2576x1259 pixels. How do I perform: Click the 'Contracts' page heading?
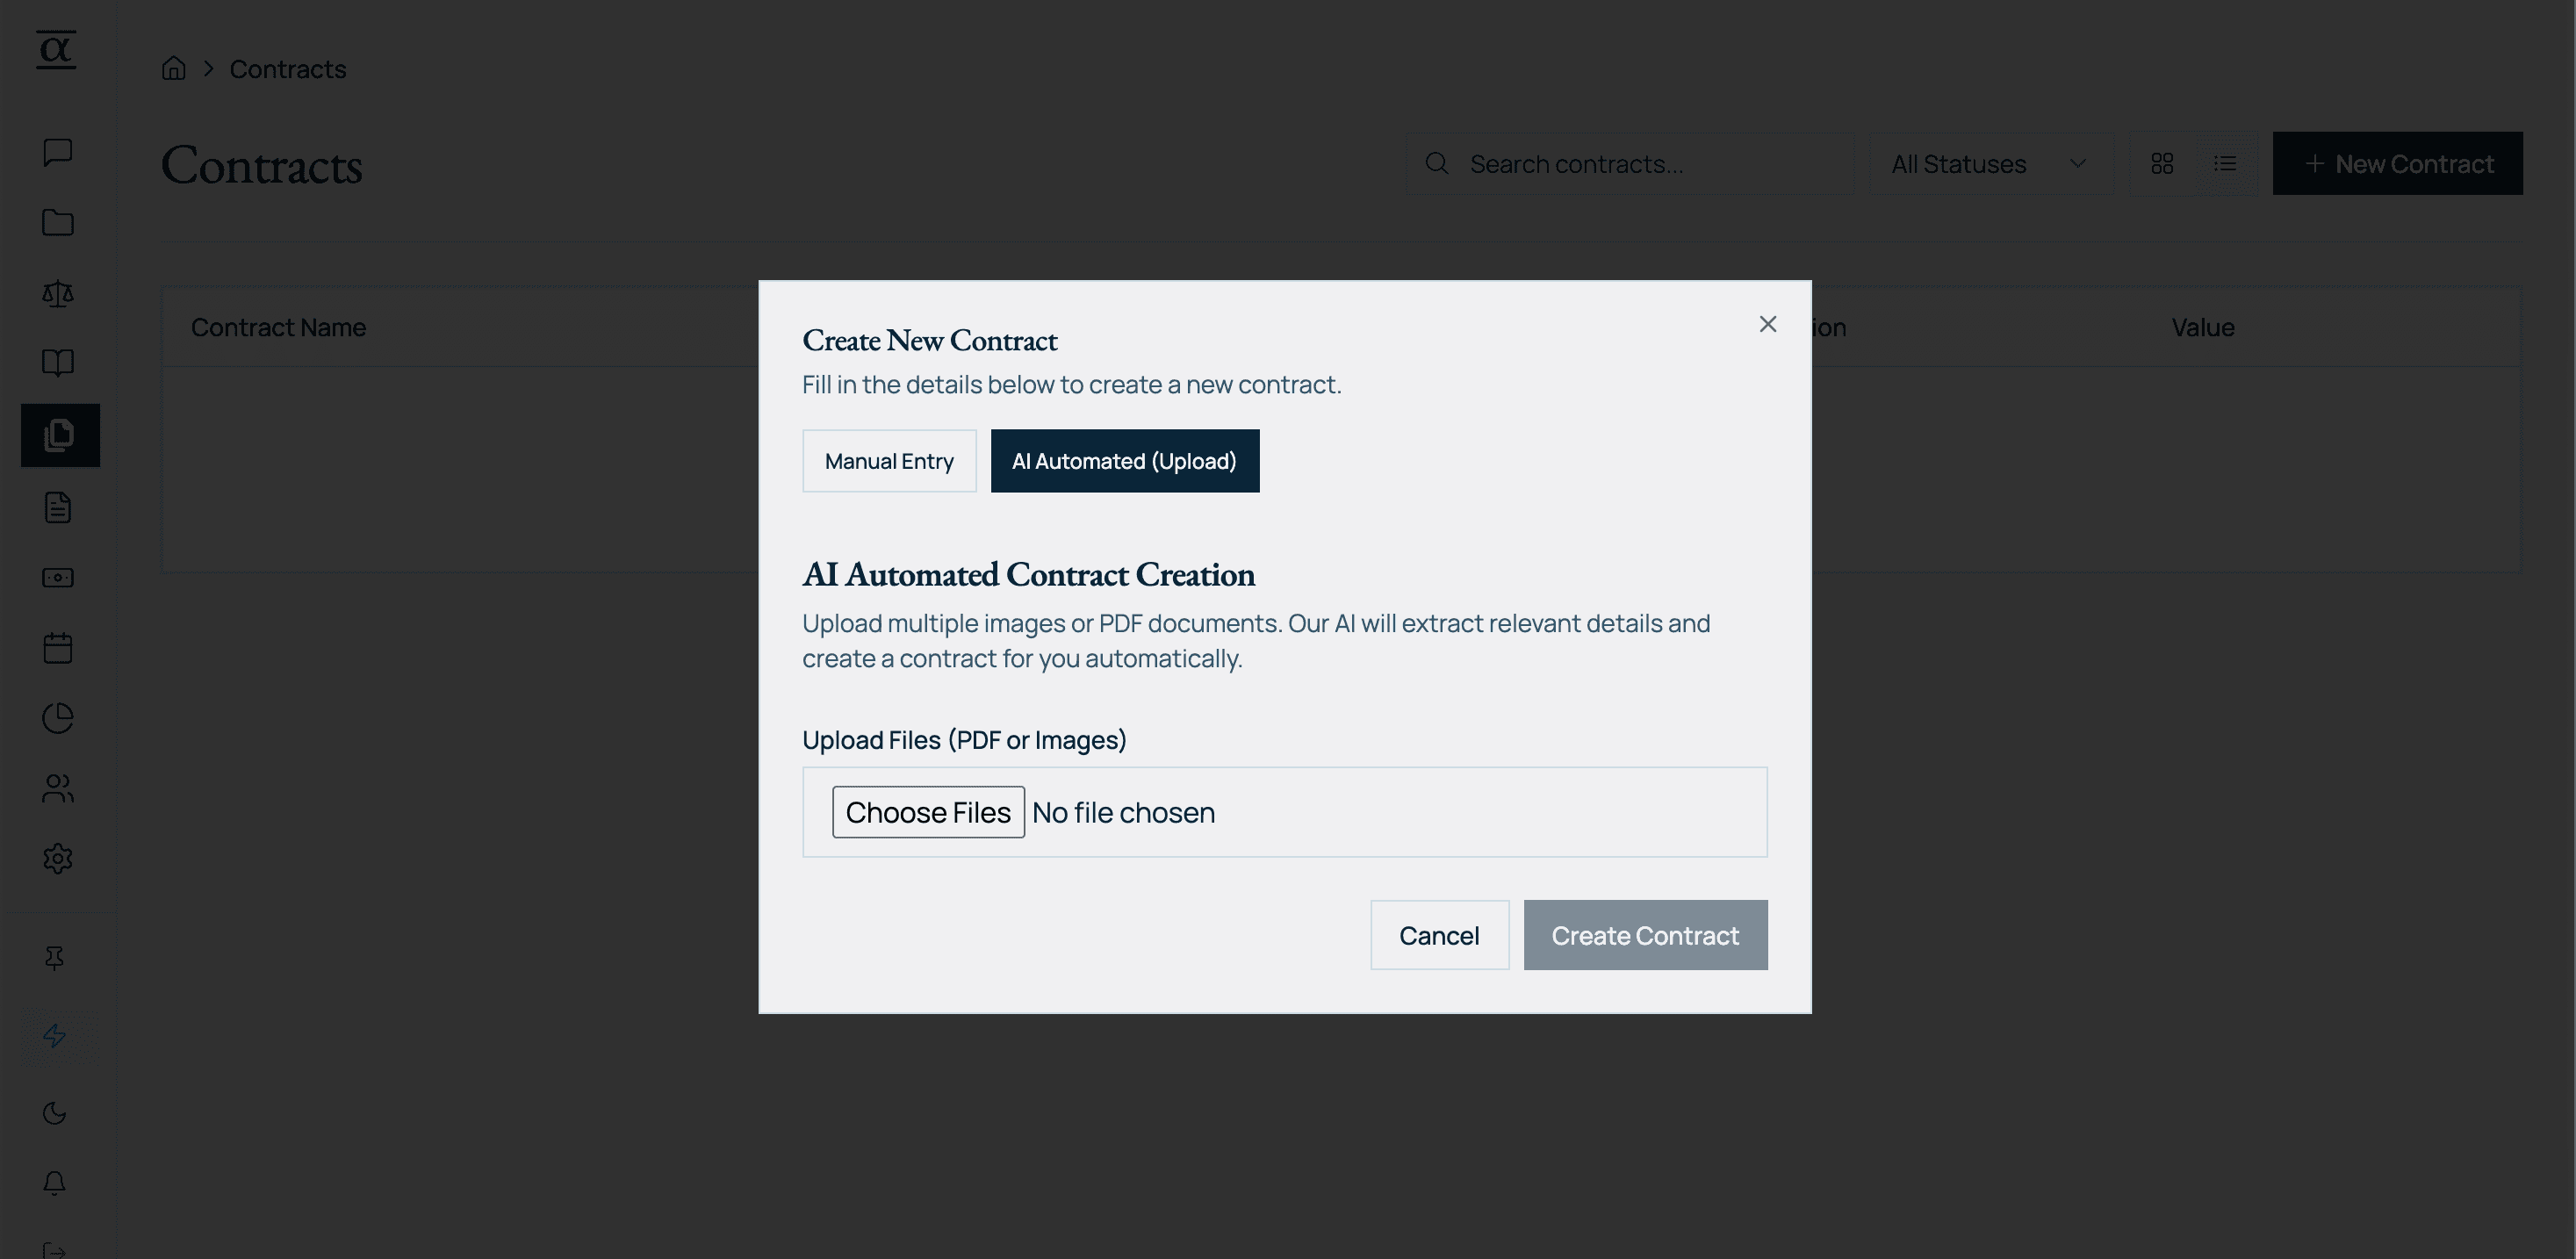pyautogui.click(x=262, y=166)
